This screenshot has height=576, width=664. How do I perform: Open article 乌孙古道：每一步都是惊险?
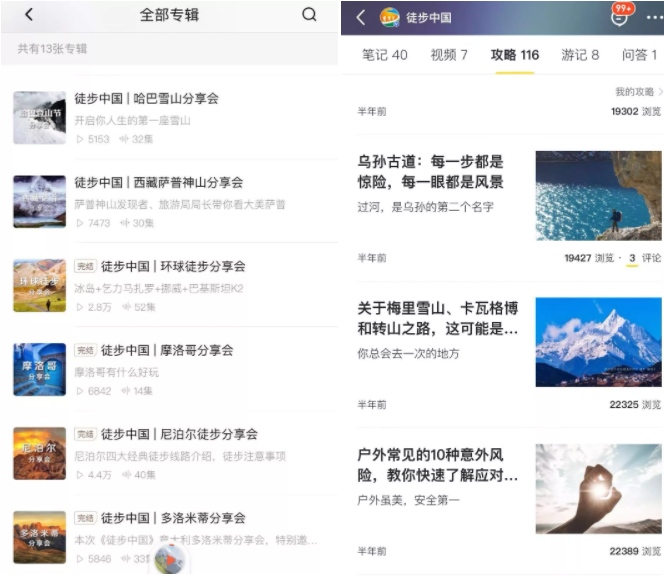[431, 172]
